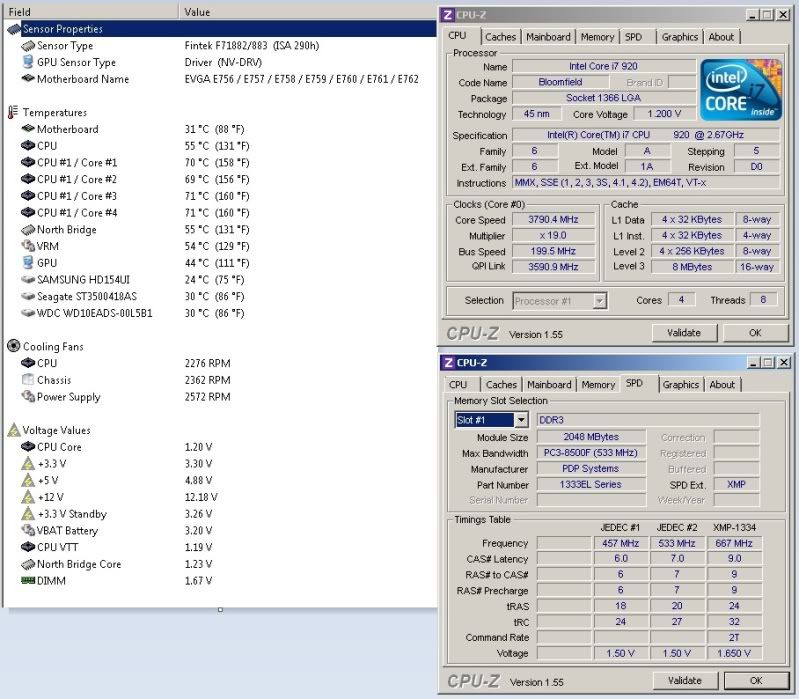The width and height of the screenshot is (799, 699).
Task: Minimize the upper CPU-Z window
Action: coord(753,15)
